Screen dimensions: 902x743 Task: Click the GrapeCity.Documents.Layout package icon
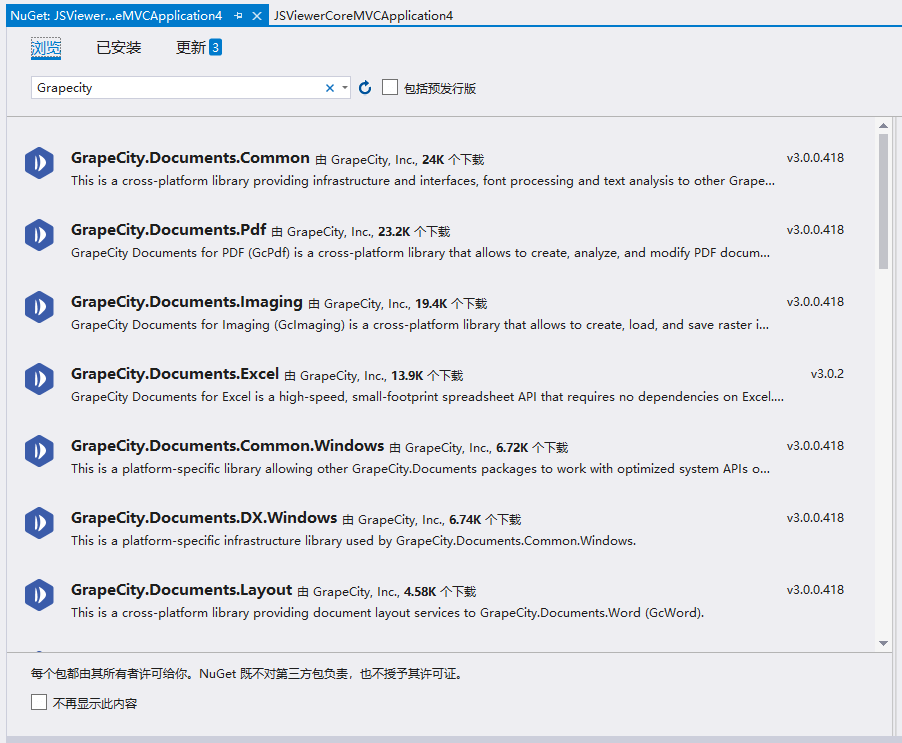tap(39, 595)
